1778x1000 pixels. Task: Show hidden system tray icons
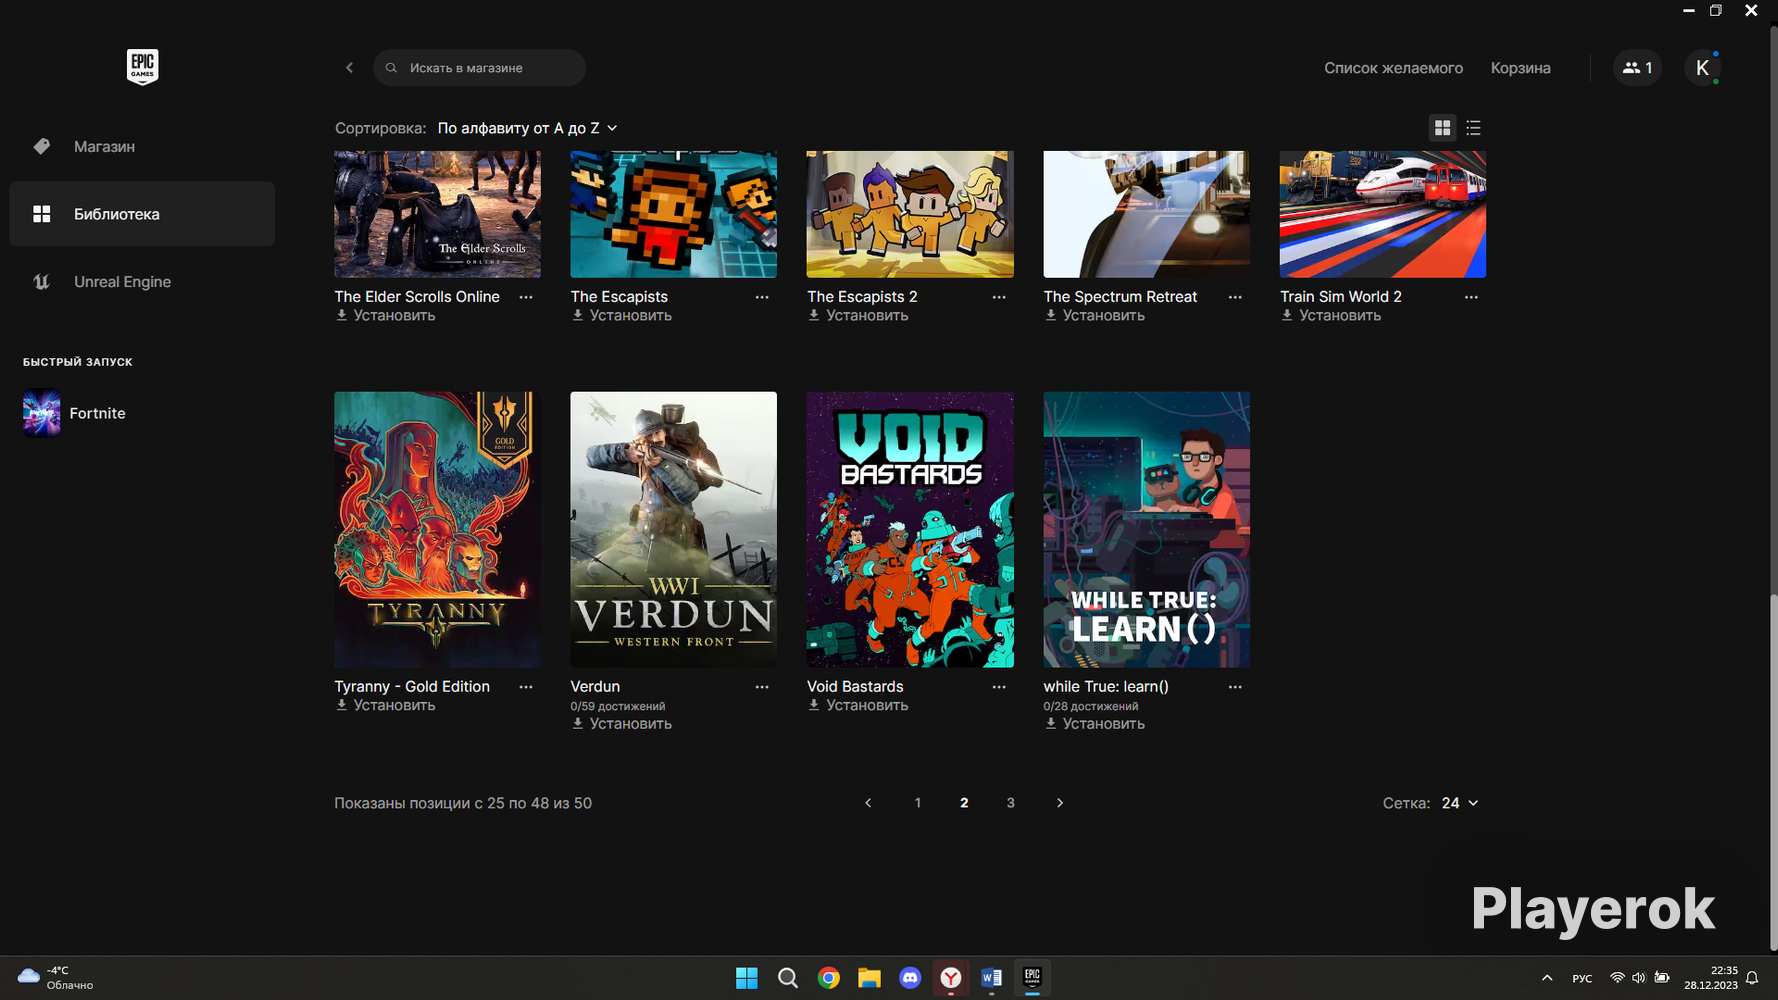click(1547, 978)
